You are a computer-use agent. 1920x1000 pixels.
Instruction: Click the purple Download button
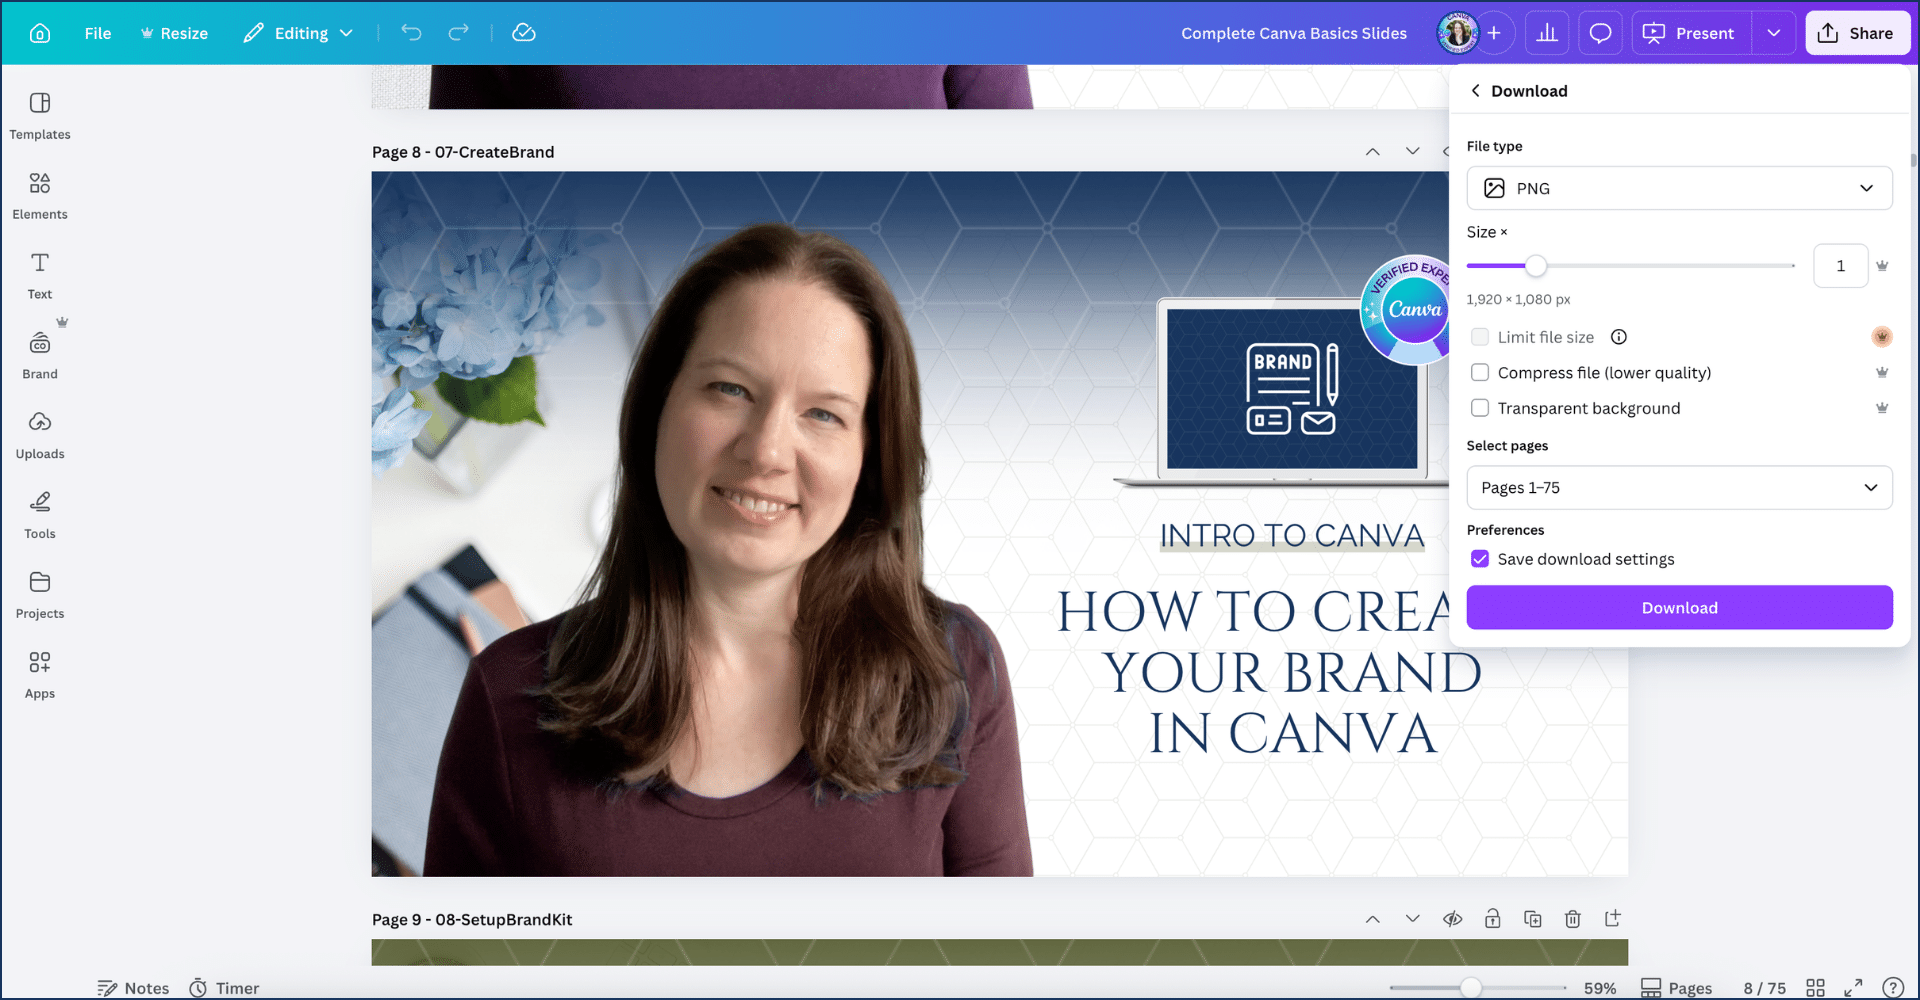pyautogui.click(x=1679, y=608)
